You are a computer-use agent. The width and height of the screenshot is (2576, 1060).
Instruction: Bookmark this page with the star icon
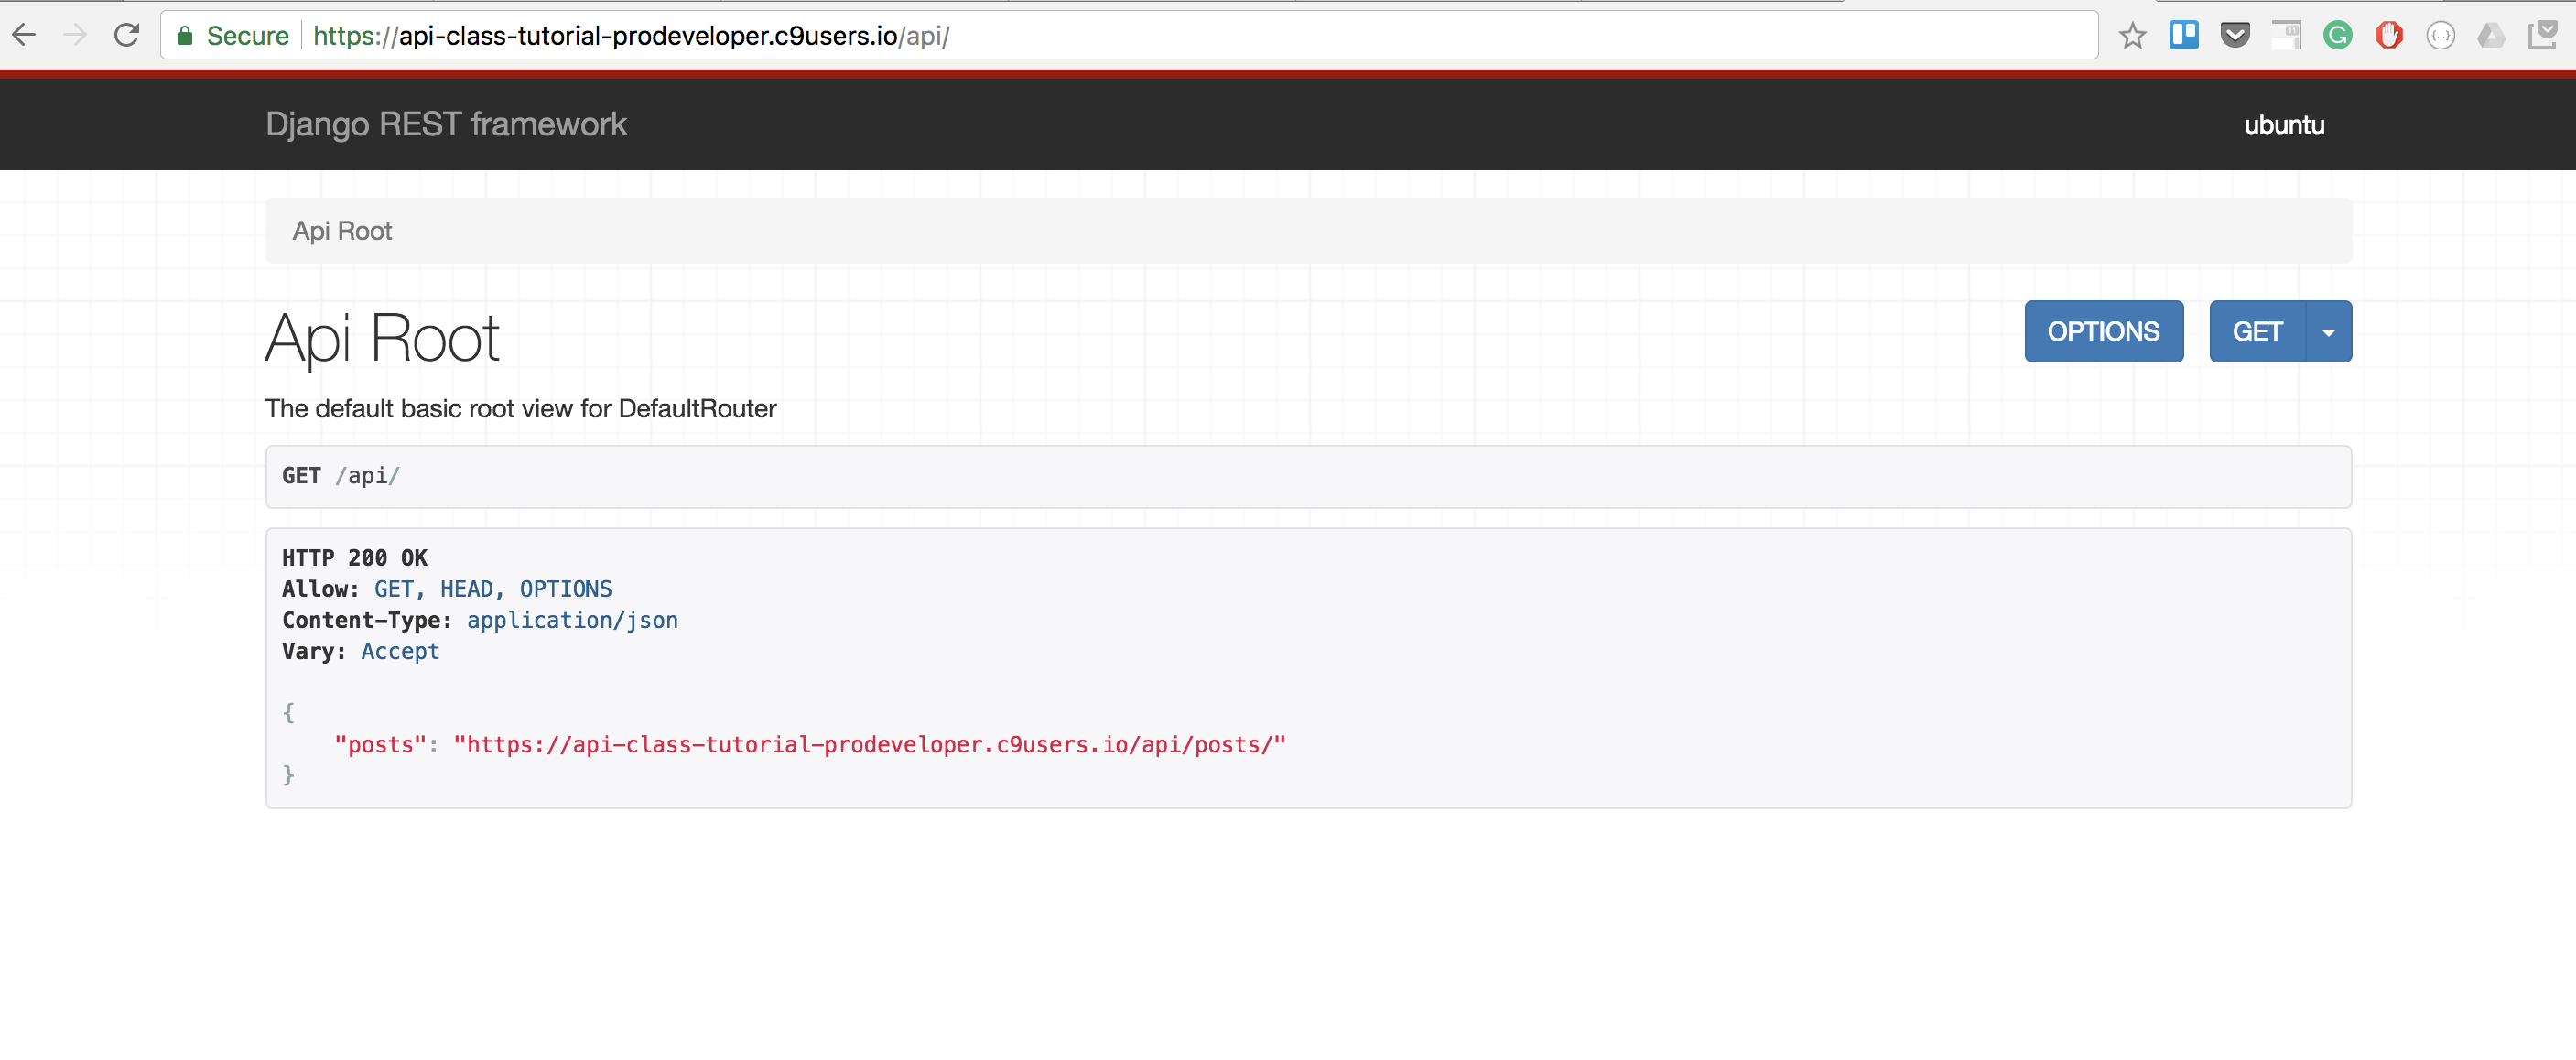(x=2132, y=36)
